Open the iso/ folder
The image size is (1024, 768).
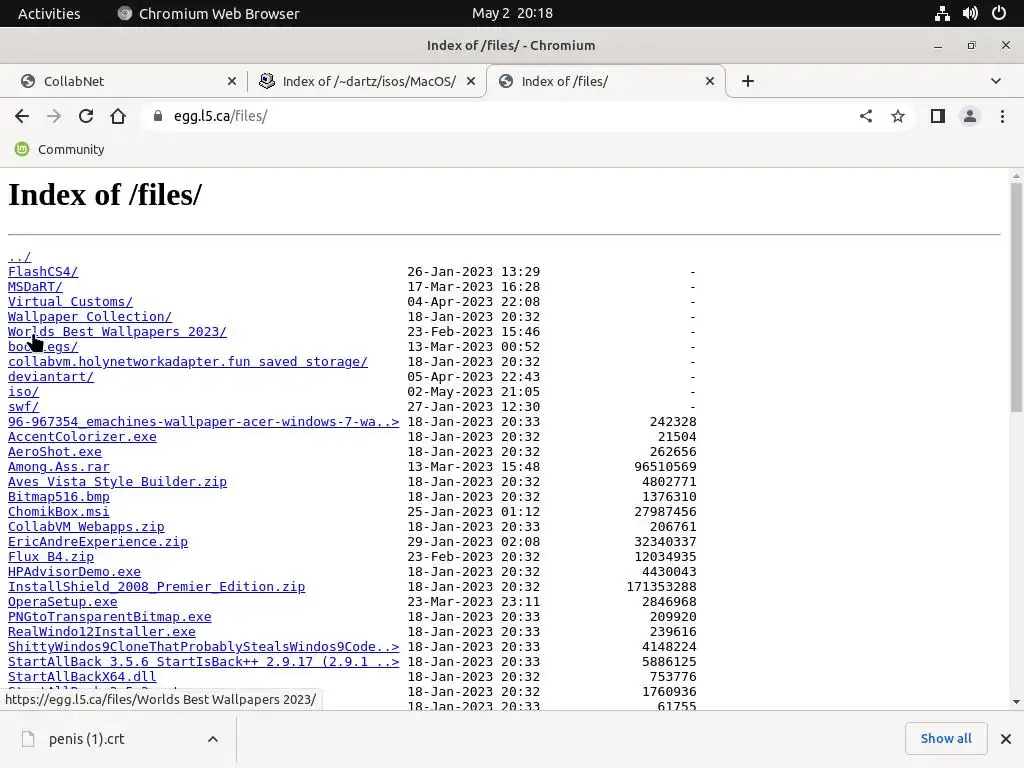(24, 392)
